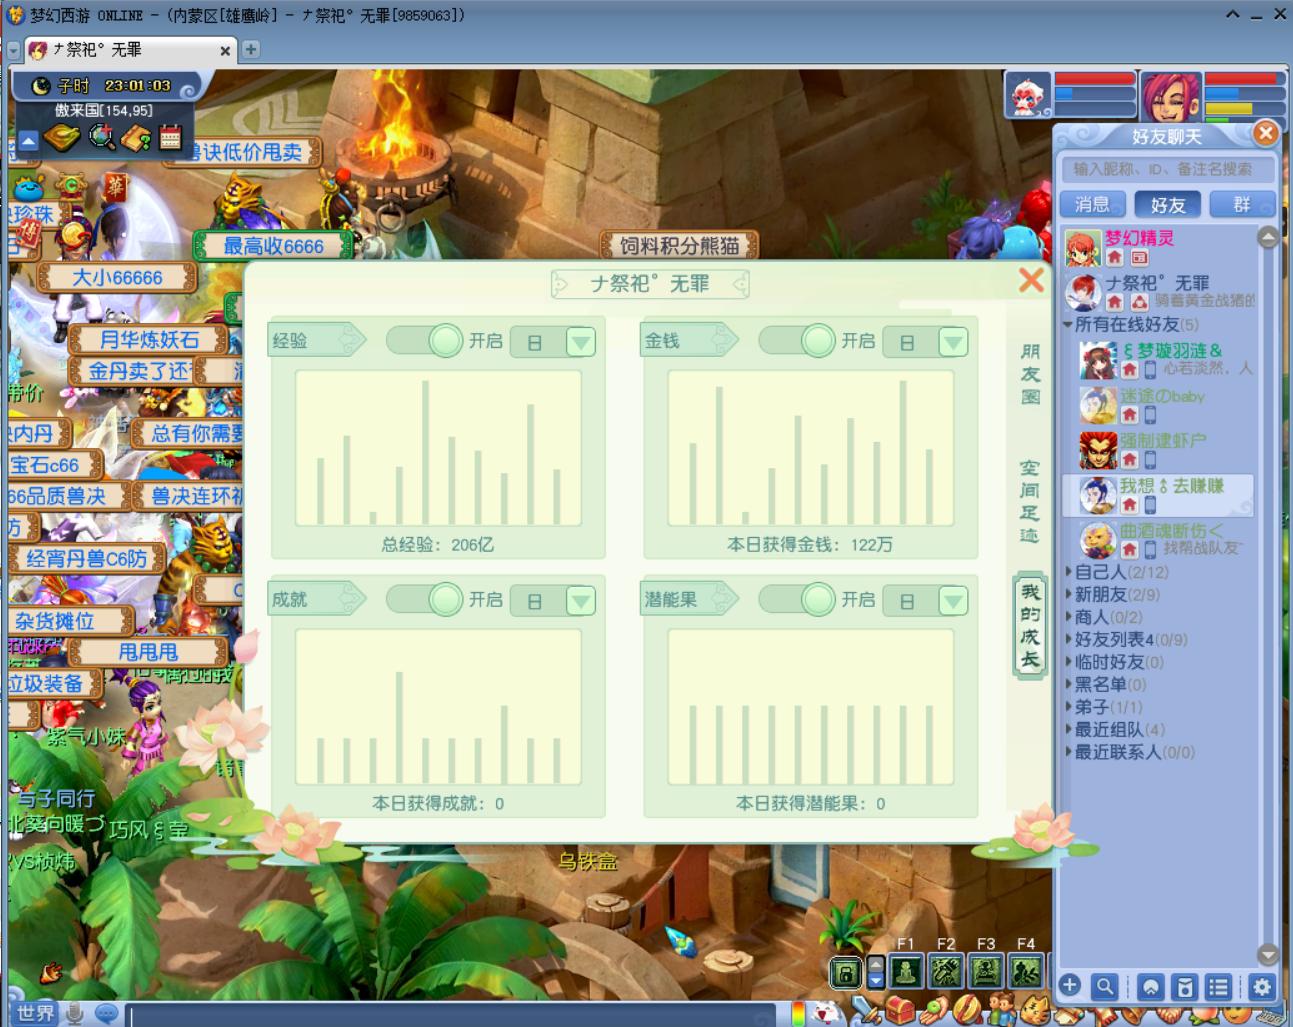Toggle the 经验 开启 switch
Viewport: 1293px width, 1027px height.
pos(424,341)
